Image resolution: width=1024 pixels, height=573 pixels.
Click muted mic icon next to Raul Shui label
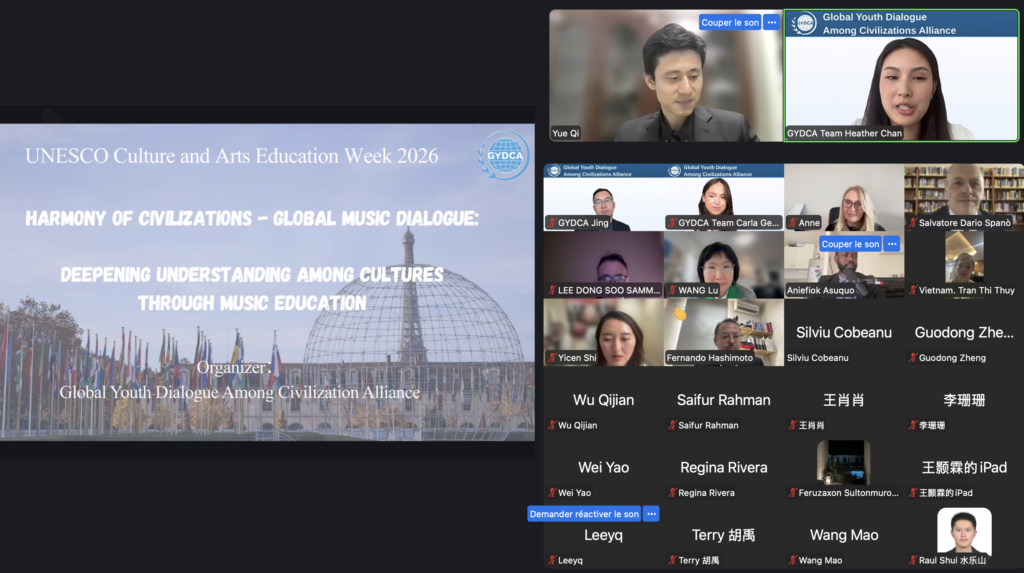tap(912, 560)
